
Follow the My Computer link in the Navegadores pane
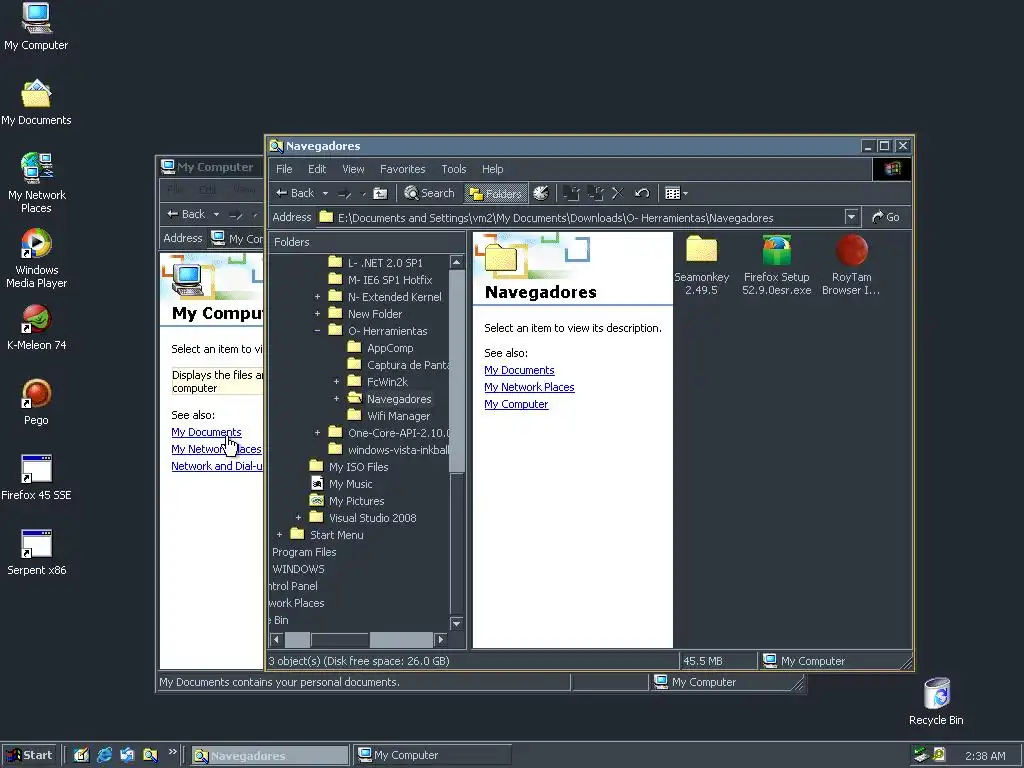click(x=516, y=404)
